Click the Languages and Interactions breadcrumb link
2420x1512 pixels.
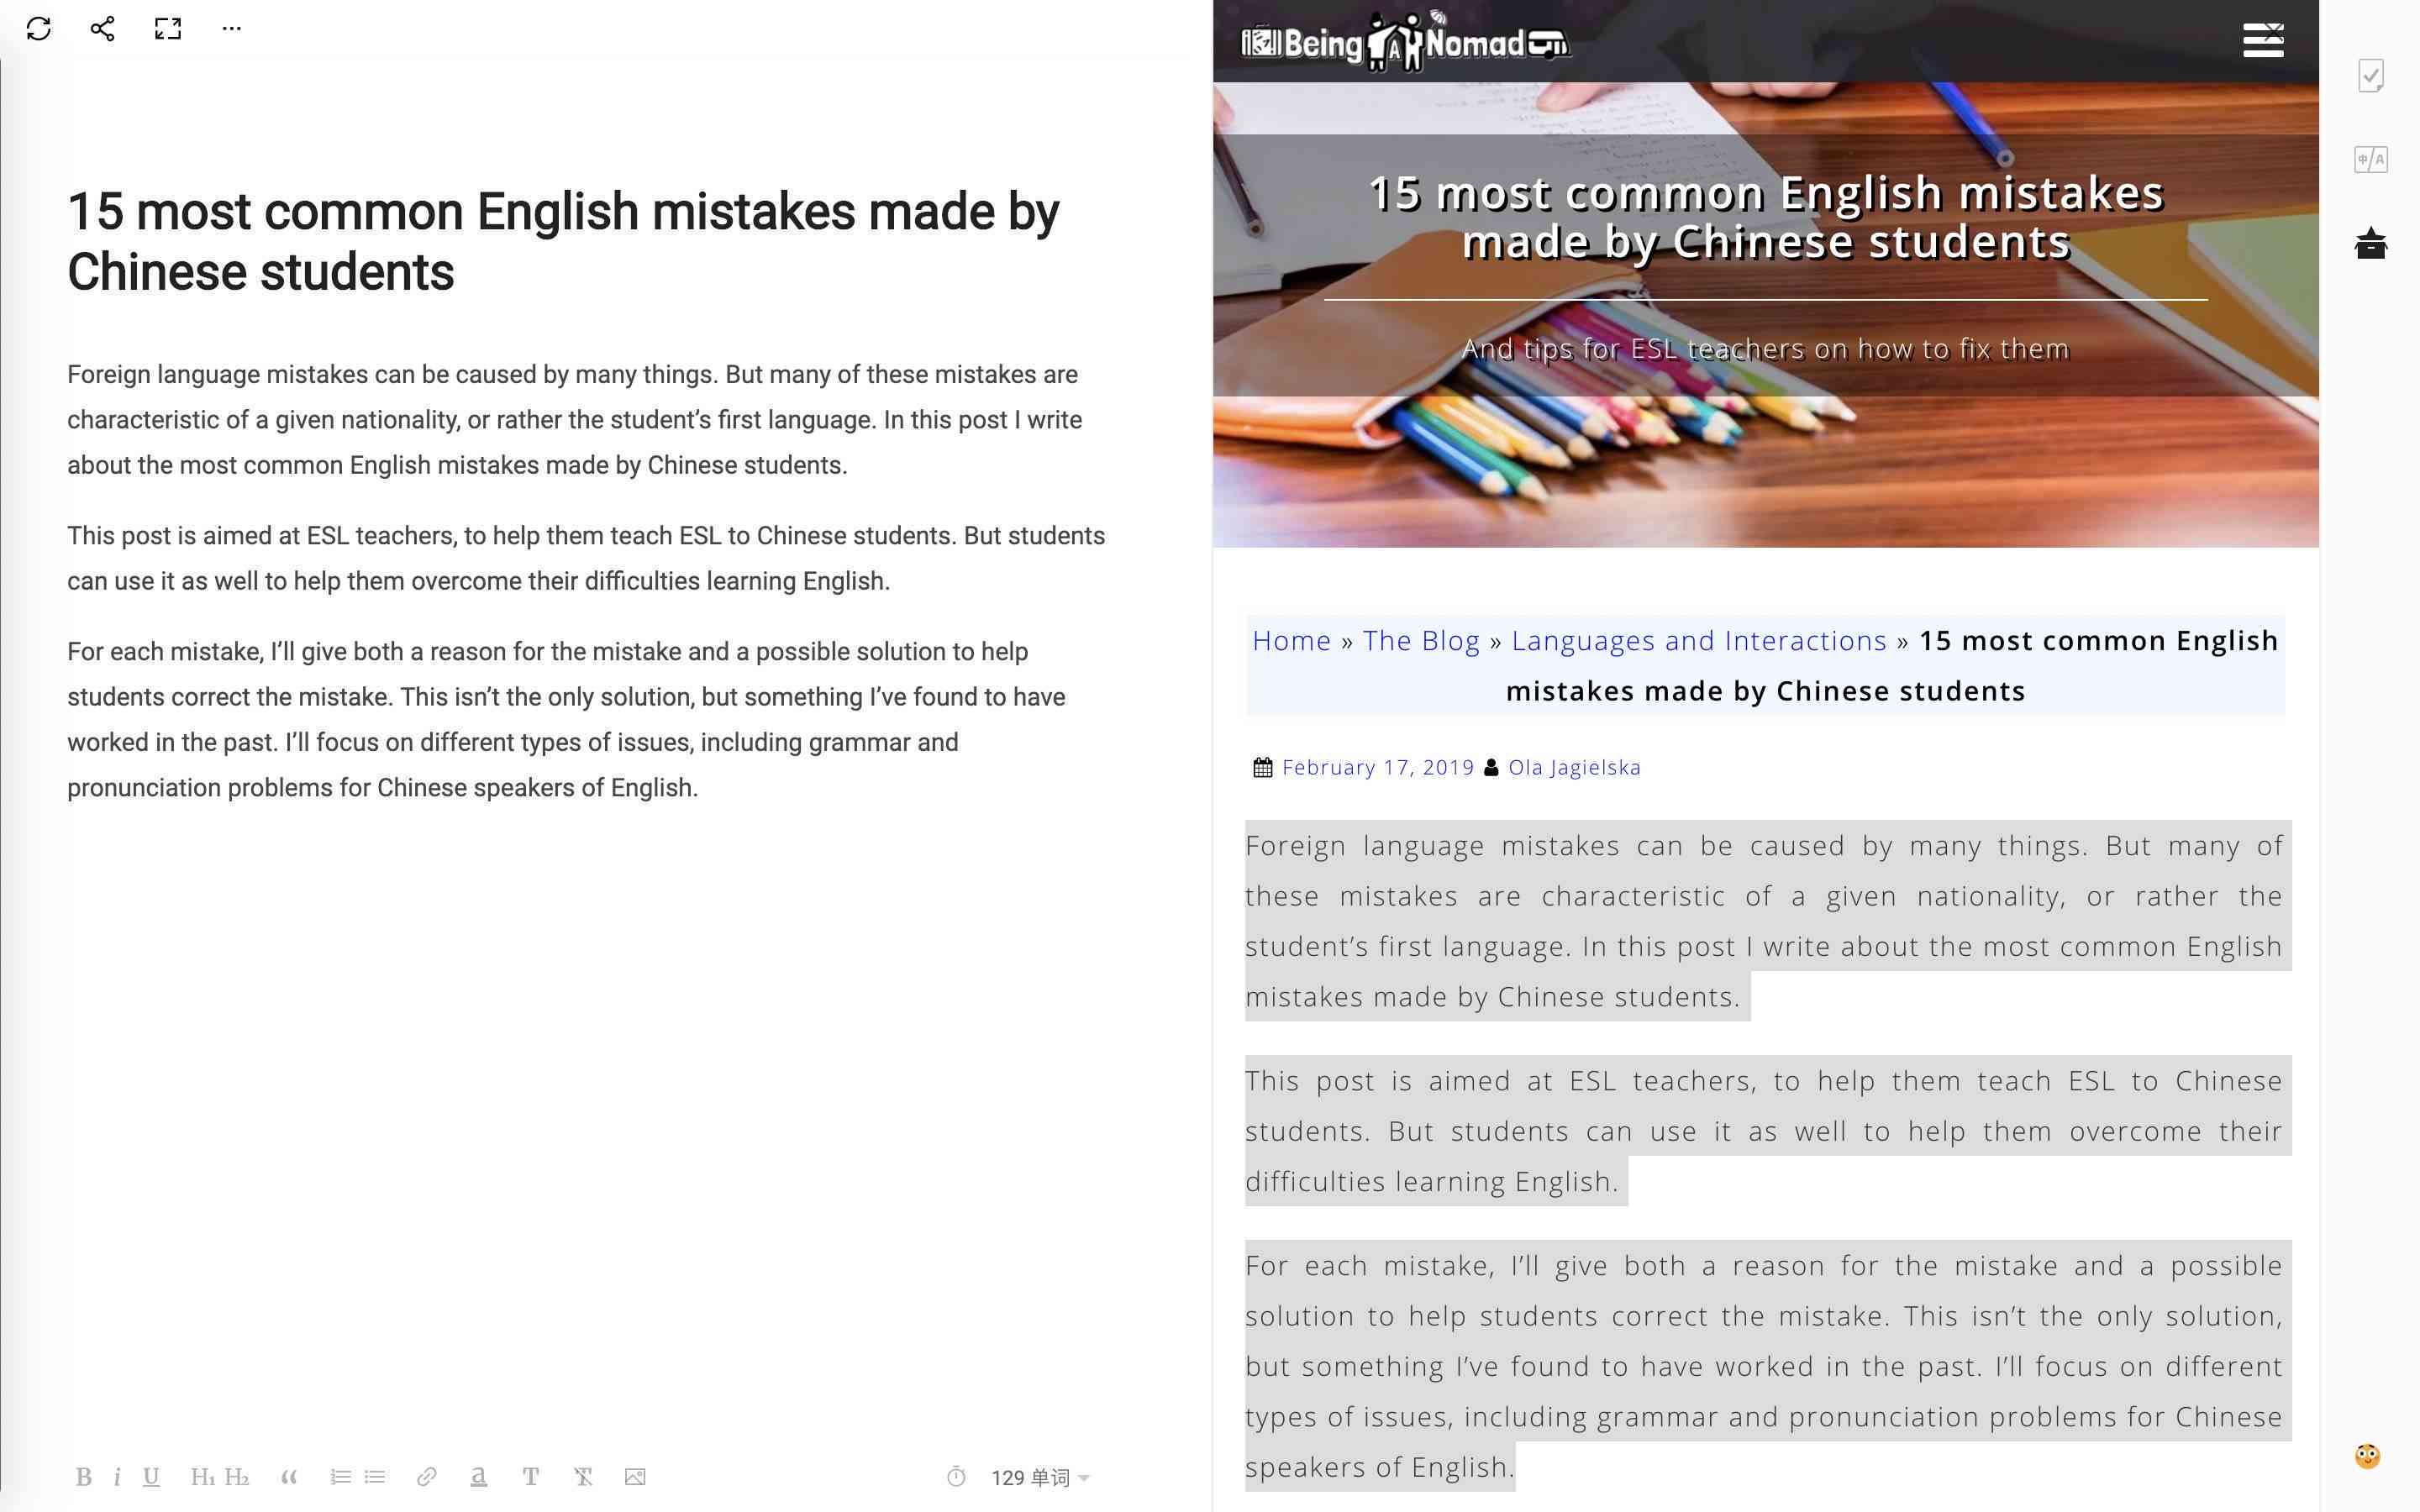click(x=1699, y=641)
